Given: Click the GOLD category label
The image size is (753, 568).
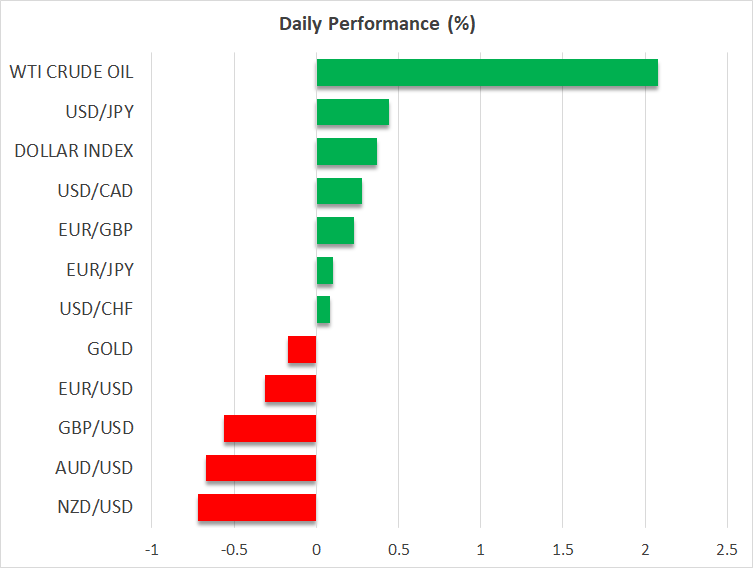Looking at the screenshot, I should (x=110, y=349).
